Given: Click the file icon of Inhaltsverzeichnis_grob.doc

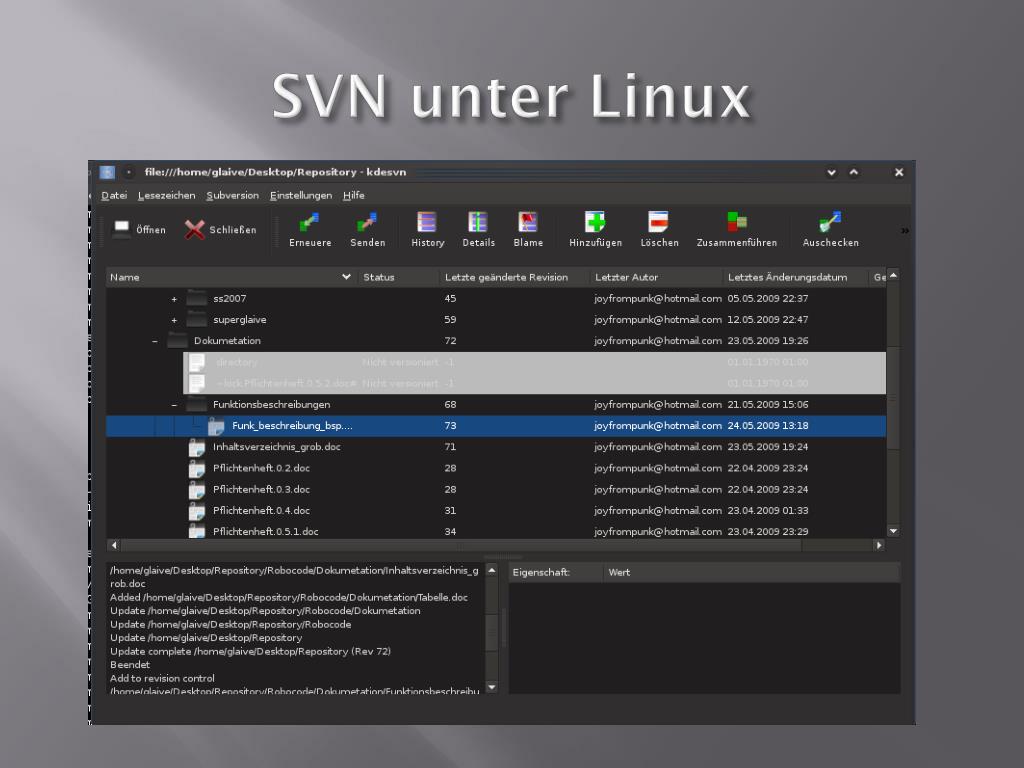Looking at the screenshot, I should click(x=197, y=448).
